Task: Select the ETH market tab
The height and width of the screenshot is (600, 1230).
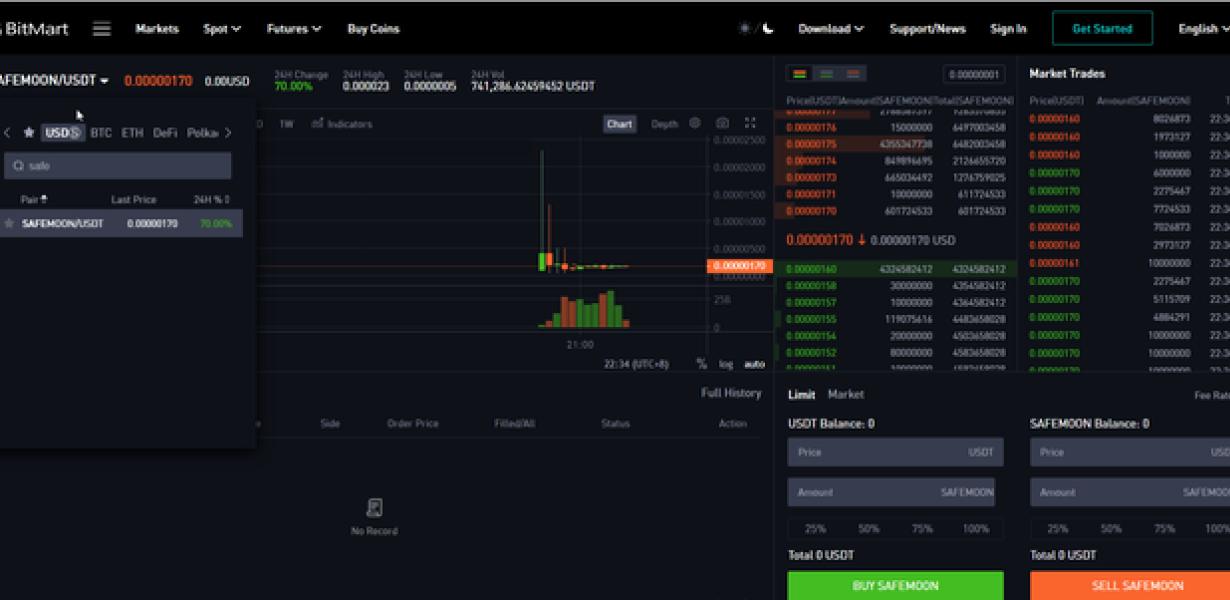Action: [132, 132]
